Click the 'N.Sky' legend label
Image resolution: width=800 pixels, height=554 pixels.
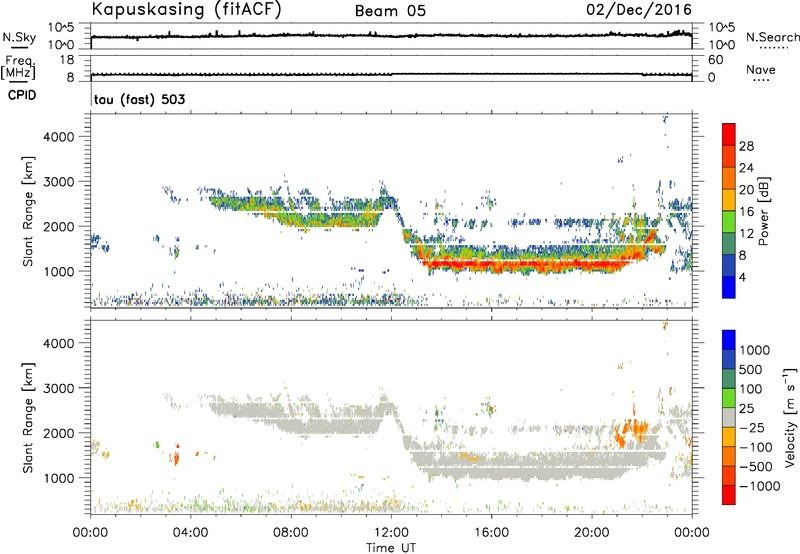pyautogui.click(x=19, y=37)
